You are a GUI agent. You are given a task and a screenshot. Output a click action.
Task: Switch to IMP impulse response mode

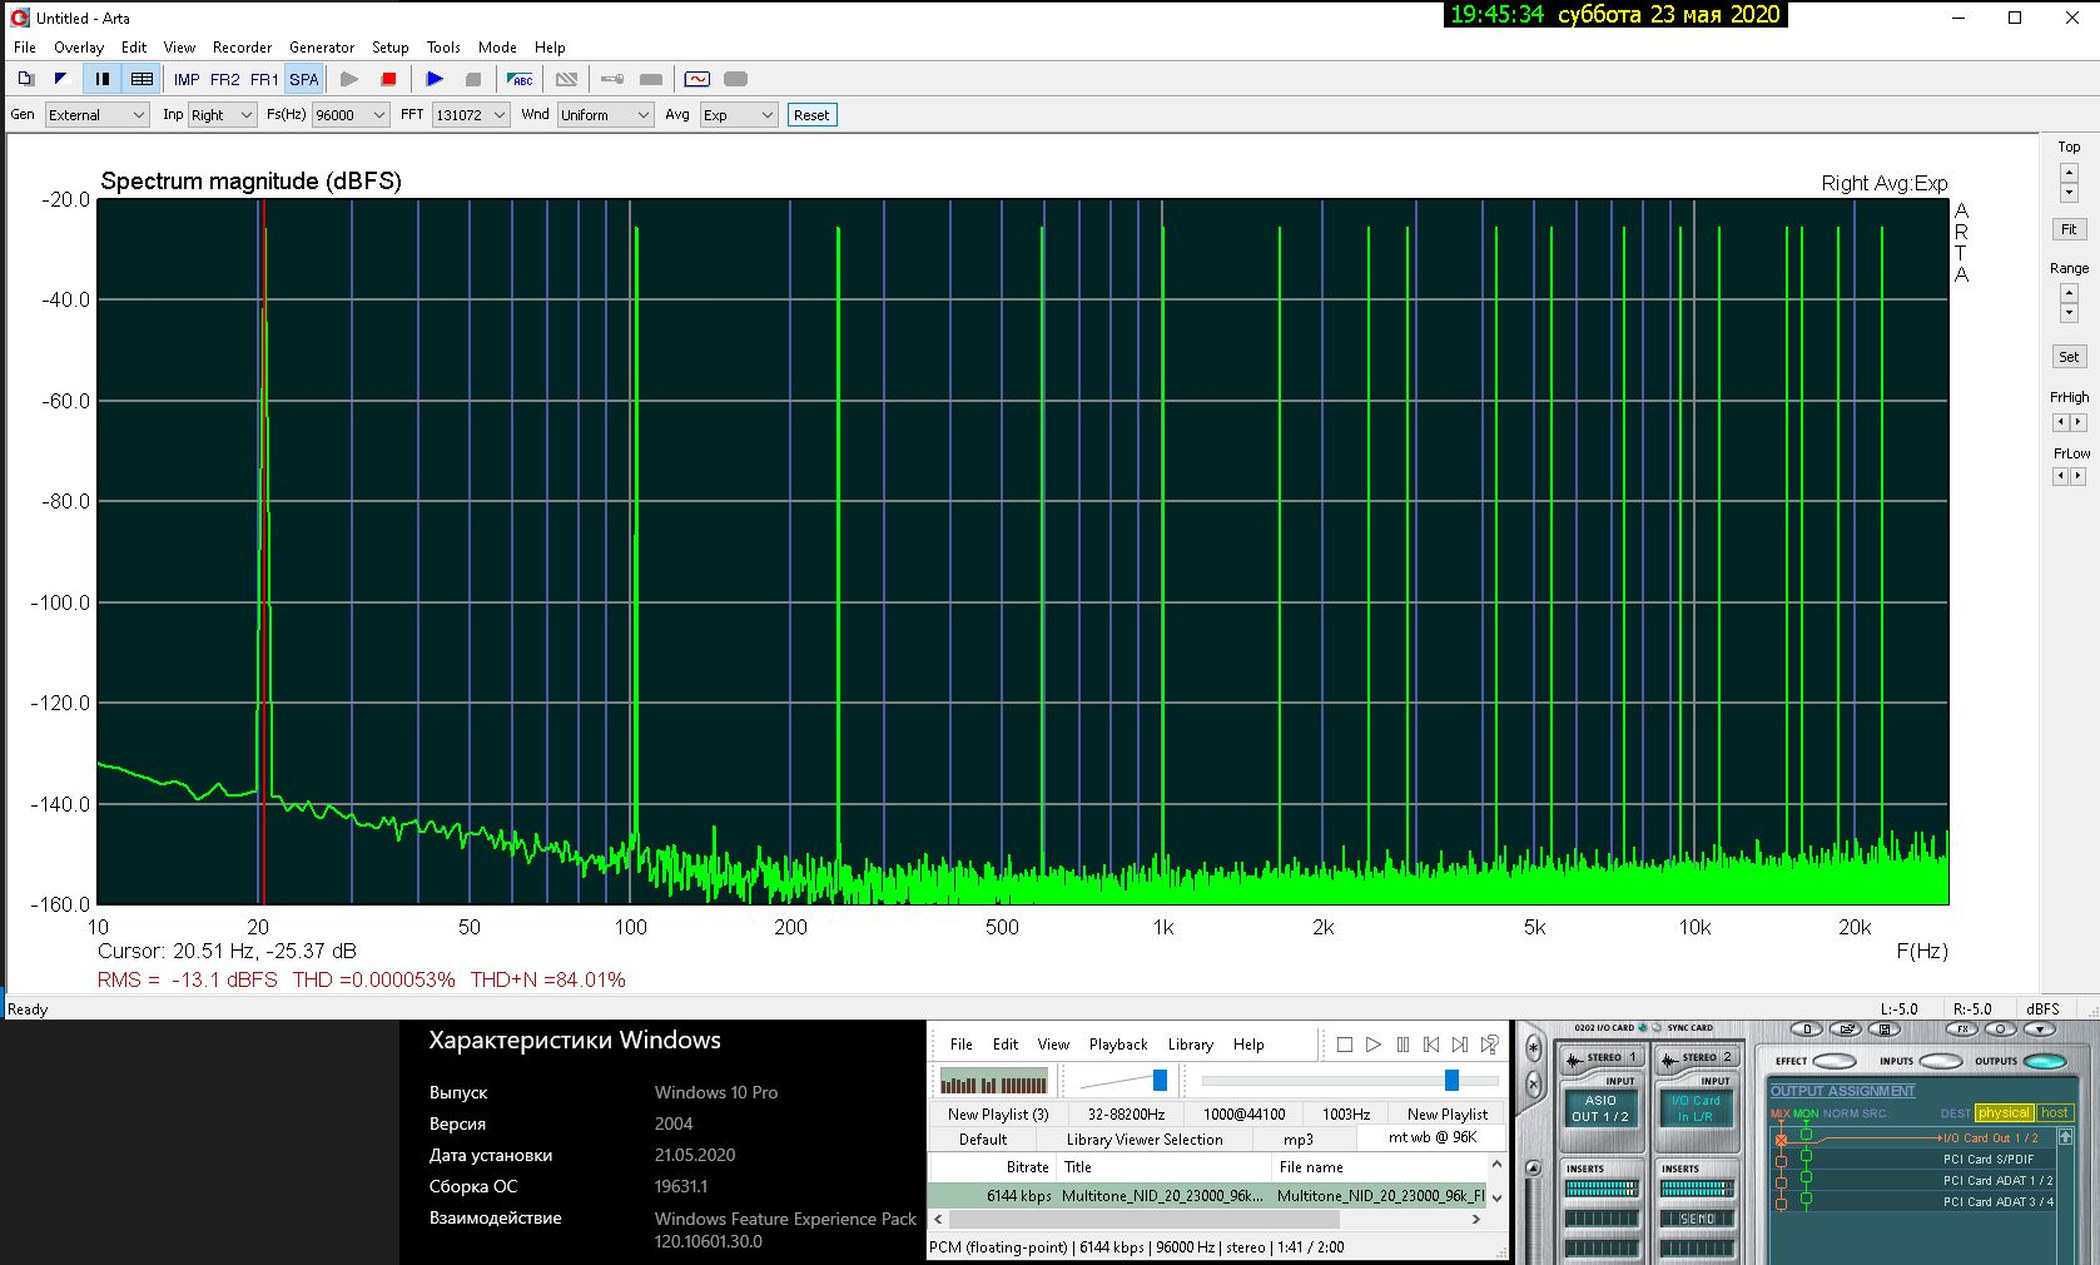(x=186, y=79)
